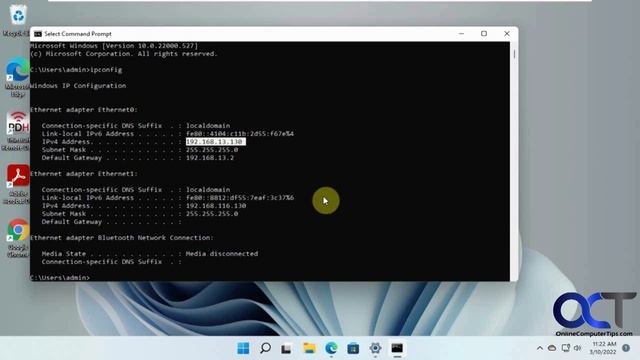Open the notification badge in tray
Screen dimensions: 640x360
[x=626, y=348]
